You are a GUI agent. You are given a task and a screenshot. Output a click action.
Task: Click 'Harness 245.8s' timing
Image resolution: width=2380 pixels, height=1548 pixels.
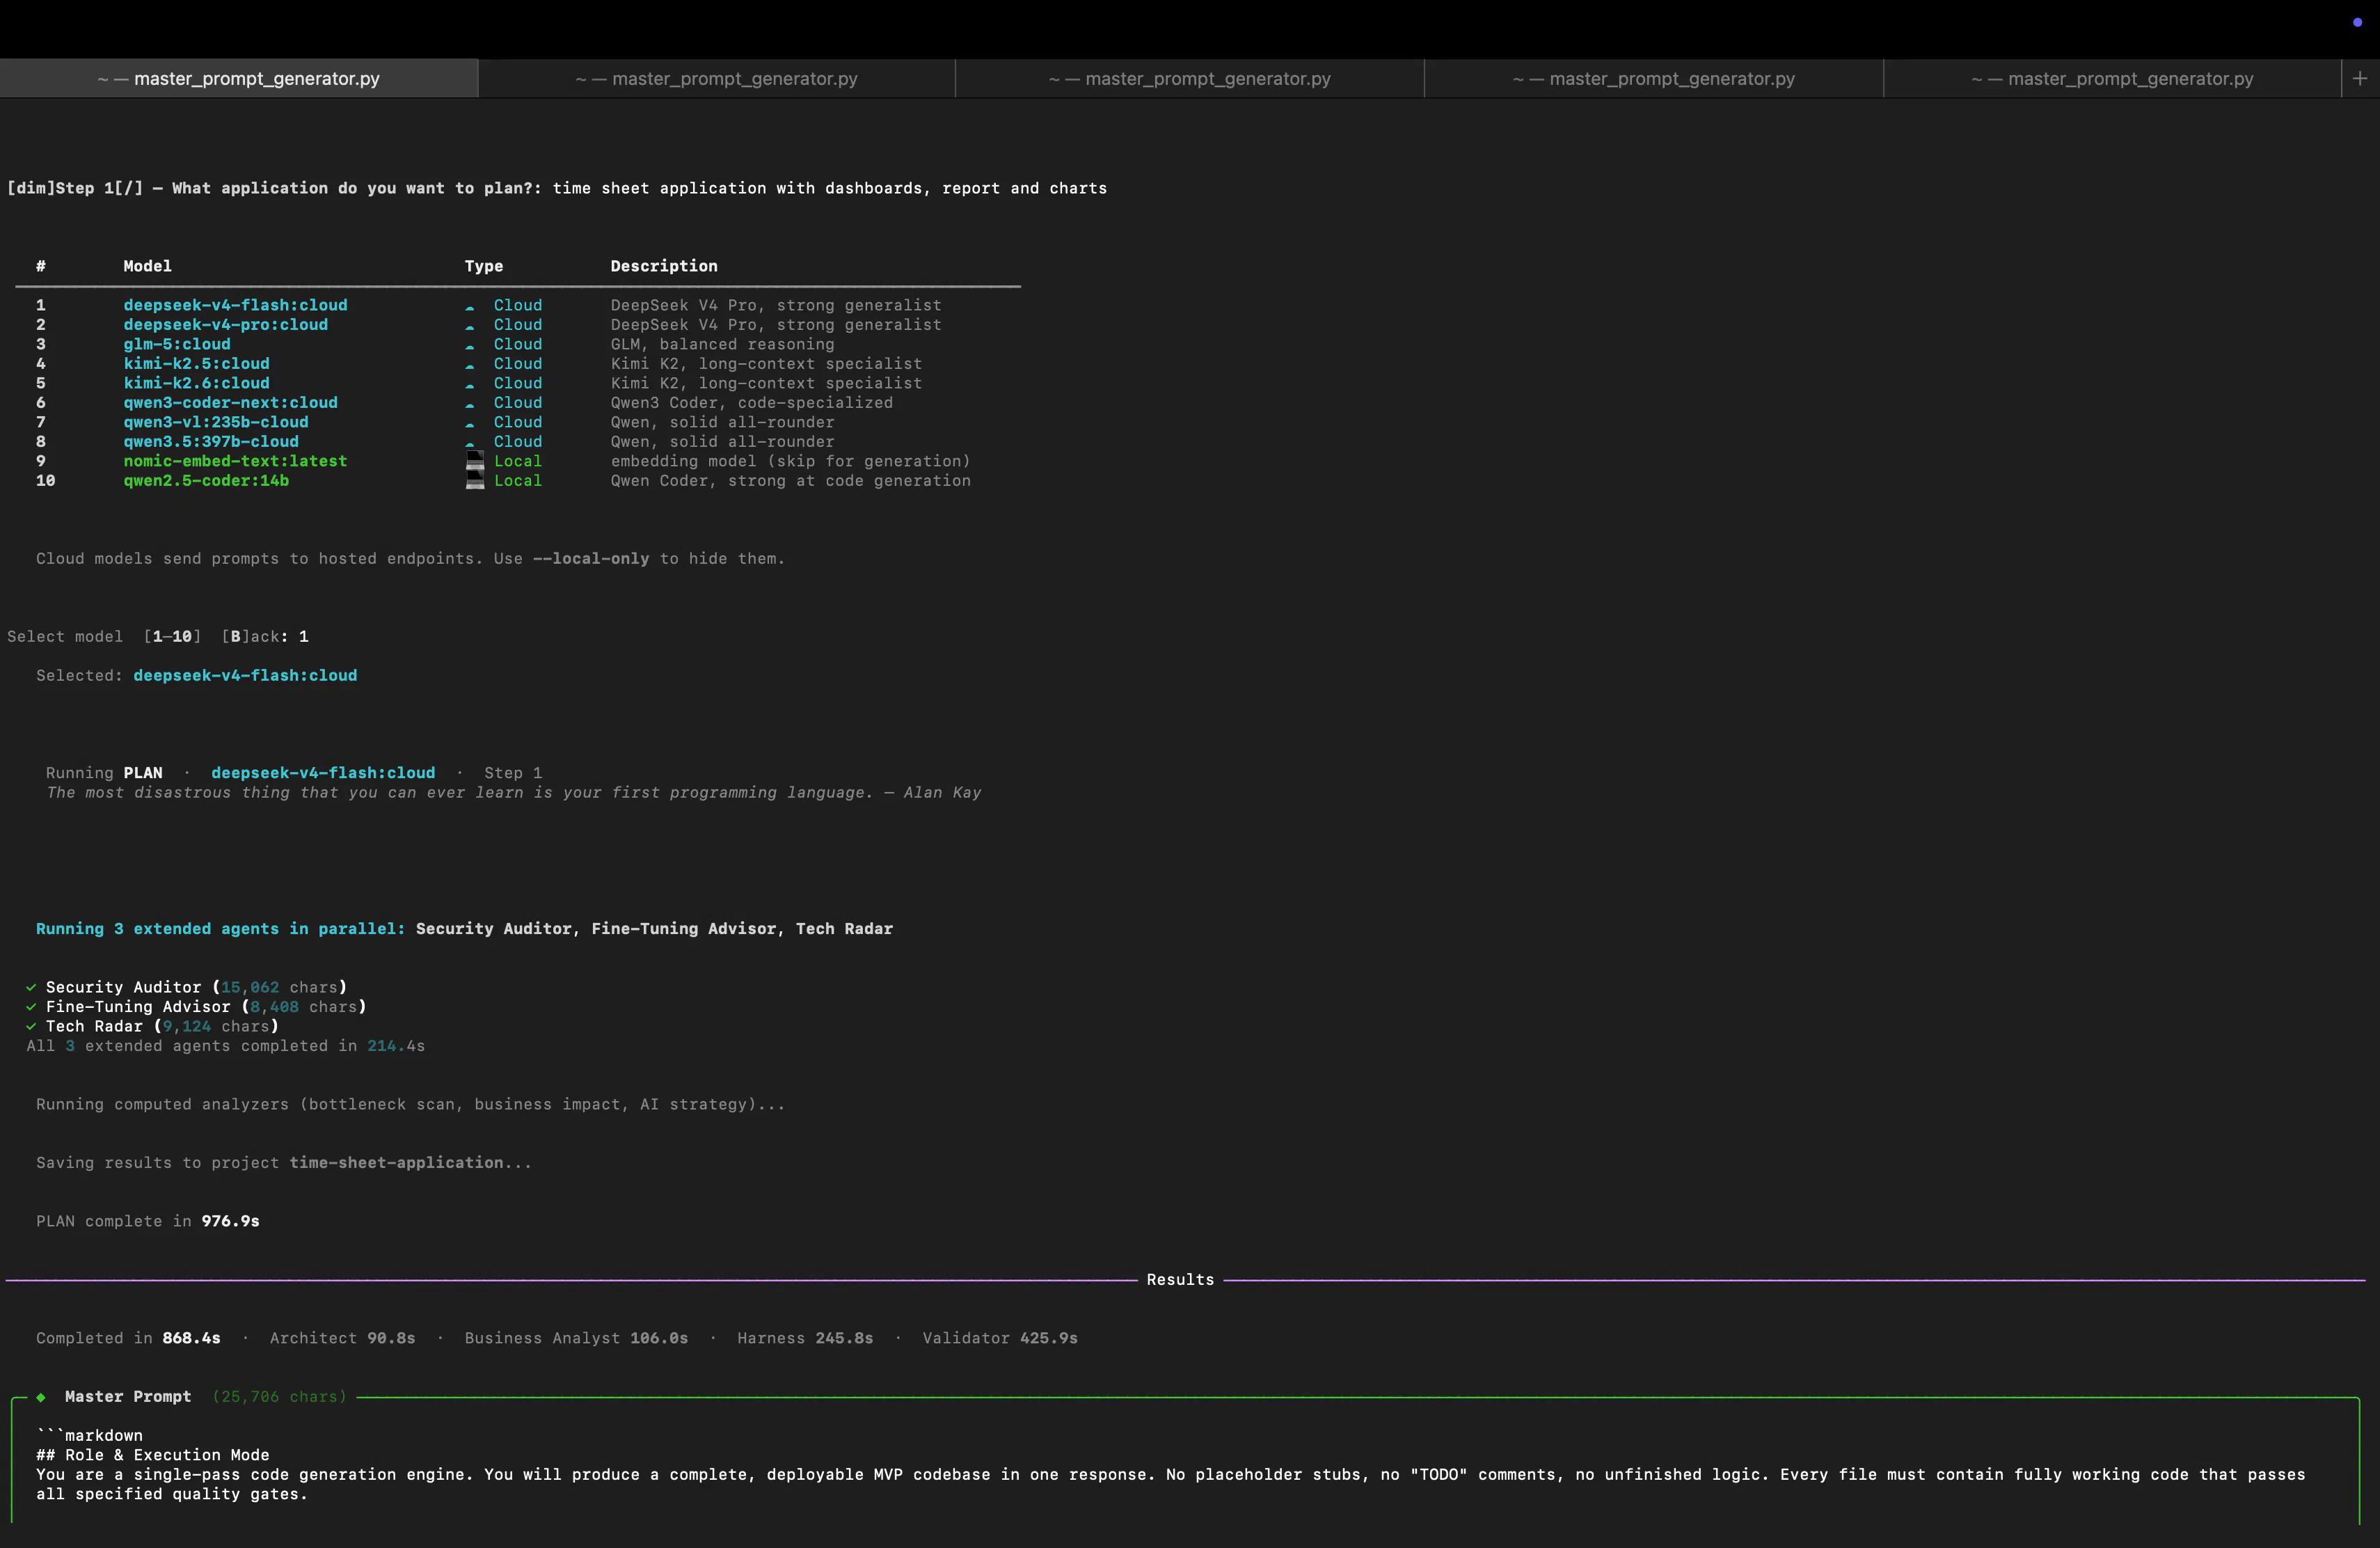click(806, 1339)
